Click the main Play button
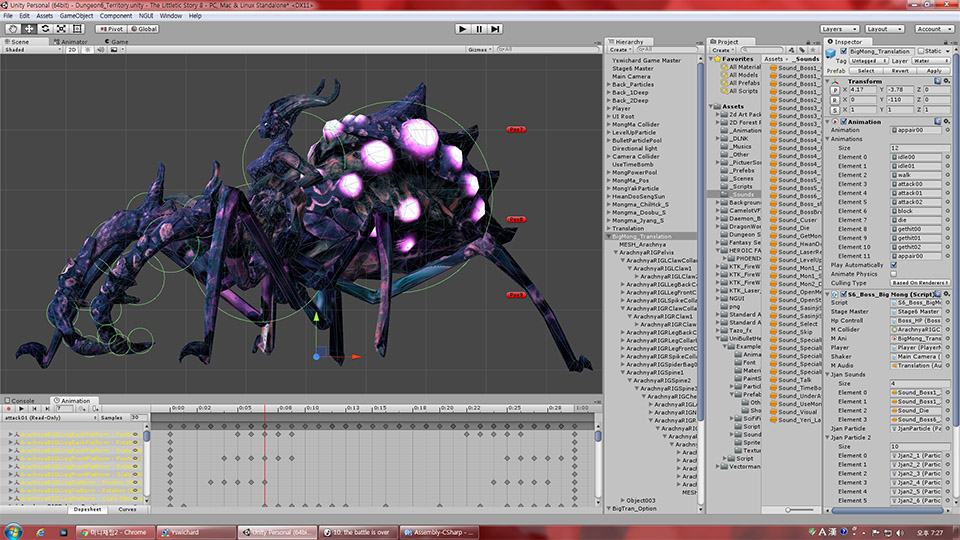 (463, 29)
